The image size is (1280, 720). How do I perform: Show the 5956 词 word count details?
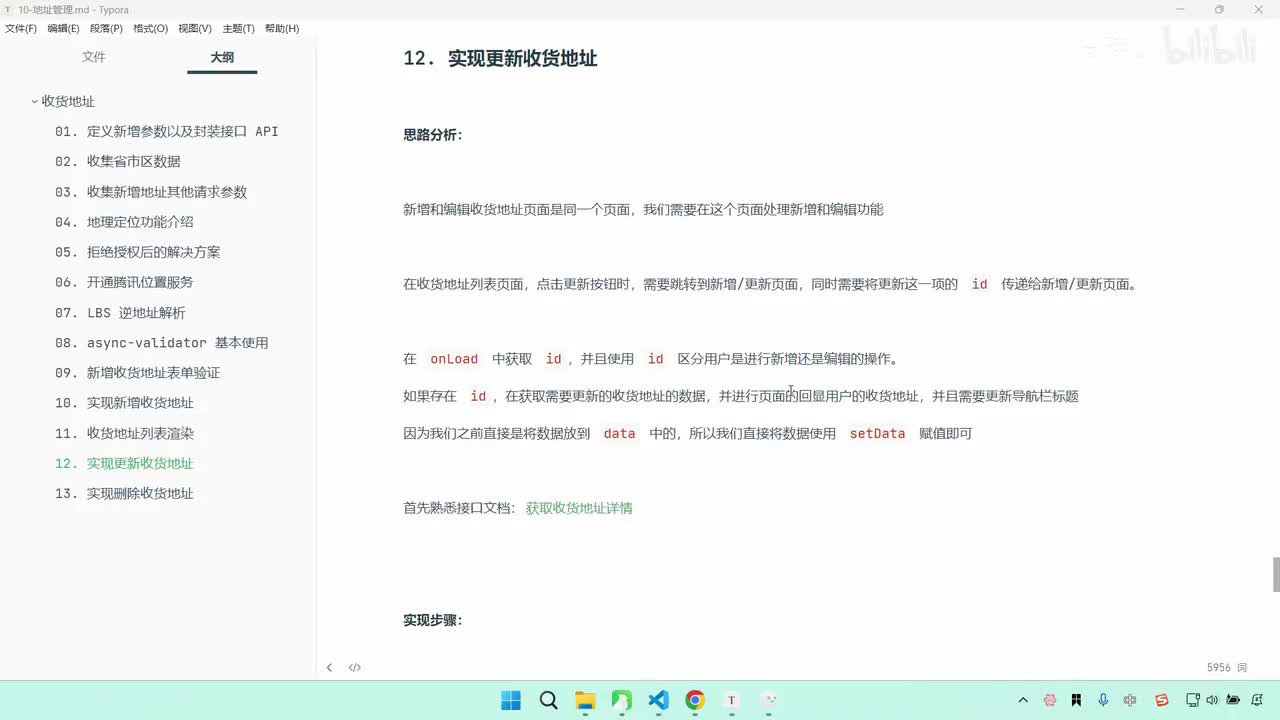pos(1227,667)
